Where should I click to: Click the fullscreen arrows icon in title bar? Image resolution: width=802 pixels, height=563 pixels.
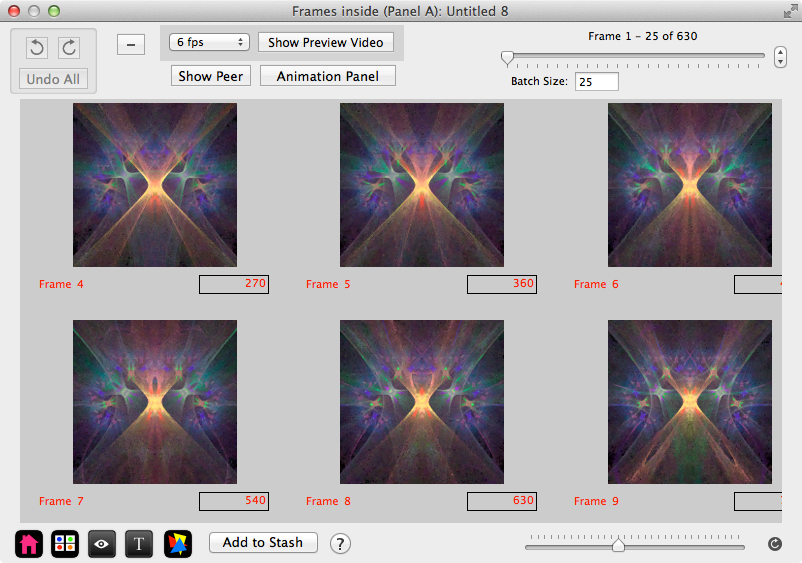(790, 11)
